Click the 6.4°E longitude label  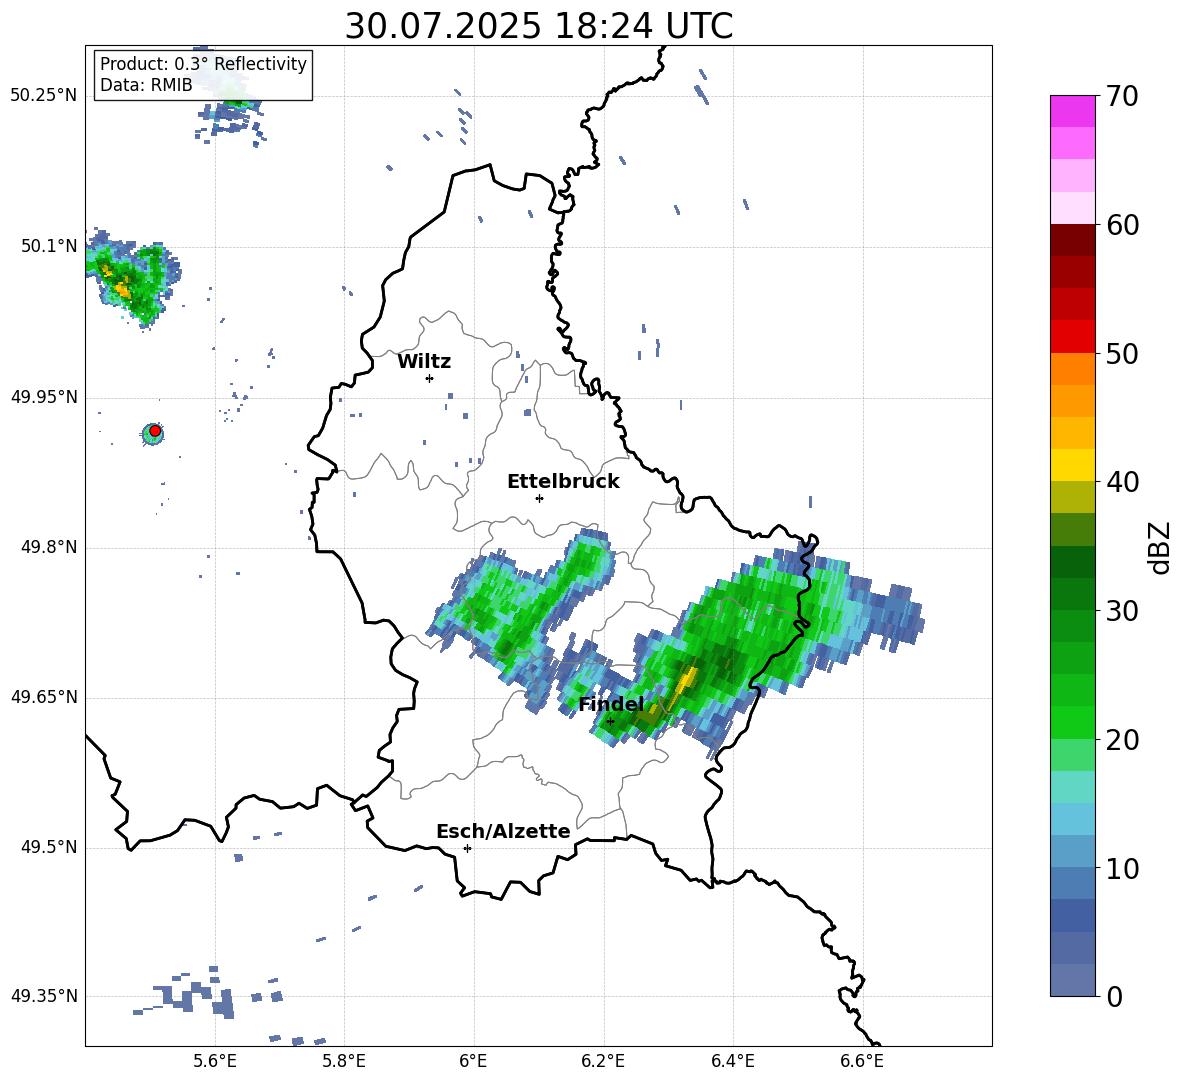pyautogui.click(x=732, y=1061)
